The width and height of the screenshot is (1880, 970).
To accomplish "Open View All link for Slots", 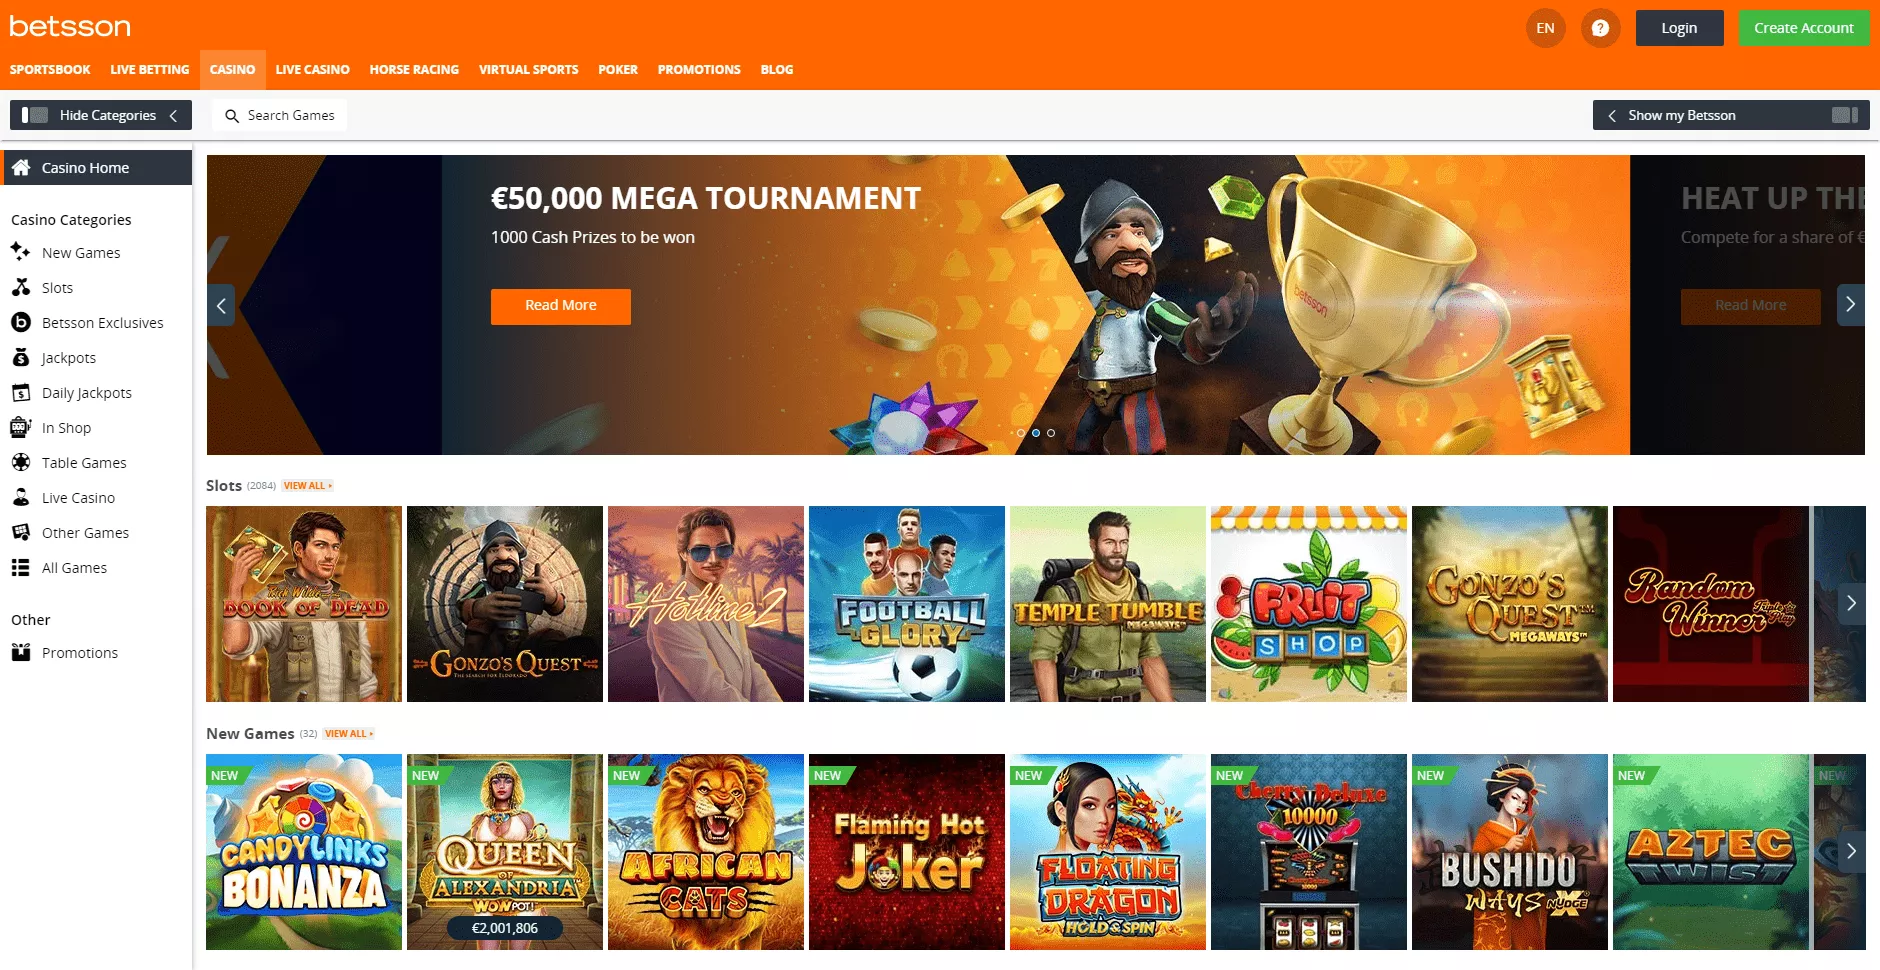I will [308, 486].
